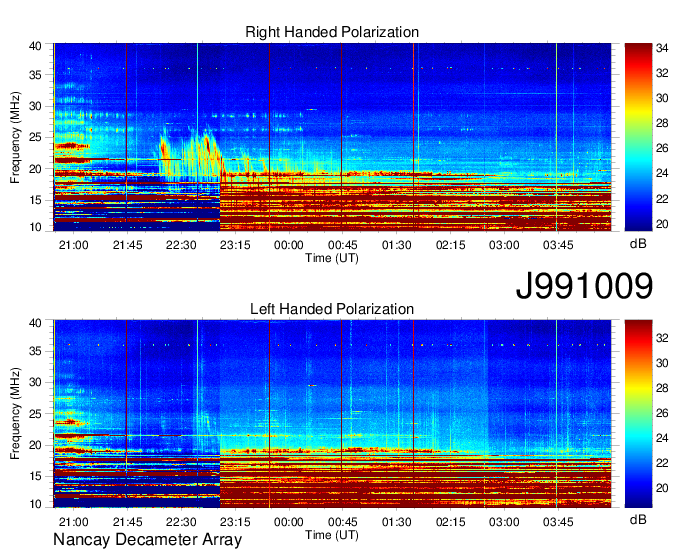Click the "02:15" tick under the Right Handed plot
680x552 pixels.
pos(450,245)
